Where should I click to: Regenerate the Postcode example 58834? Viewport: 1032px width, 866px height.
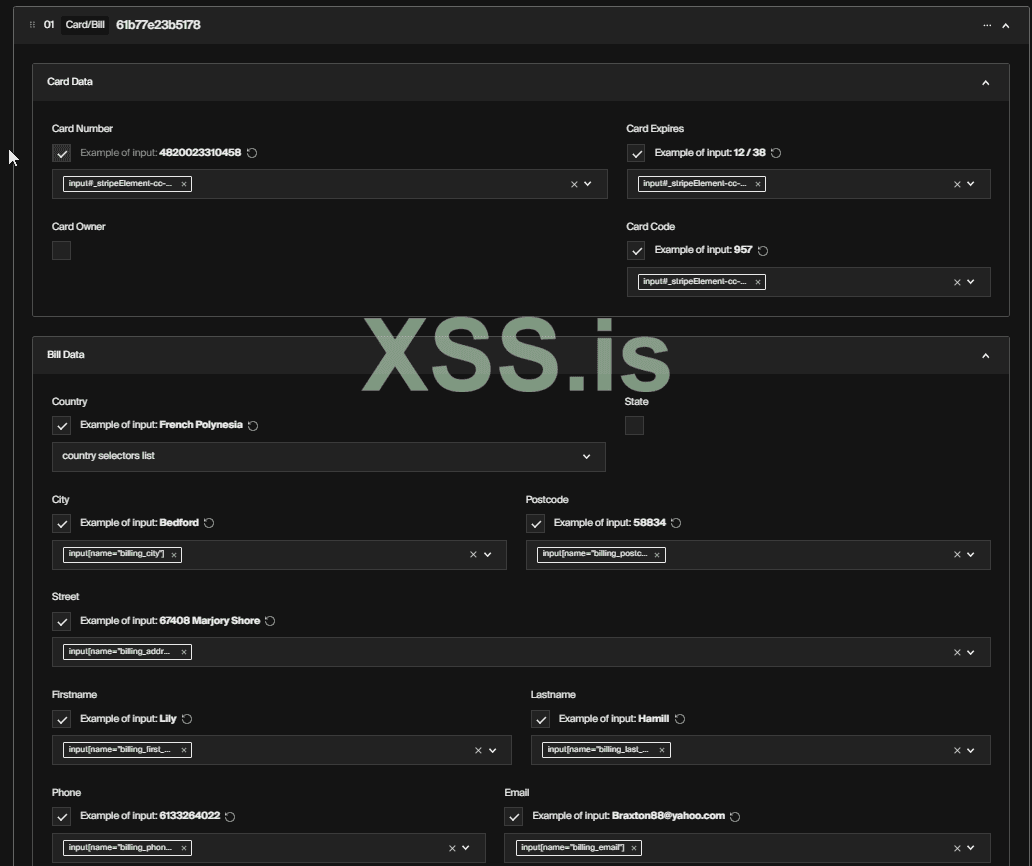[x=676, y=523]
